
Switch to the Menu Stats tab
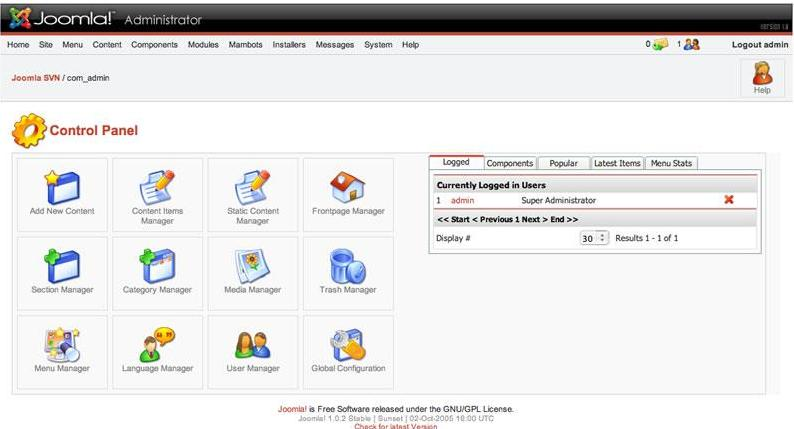671,163
